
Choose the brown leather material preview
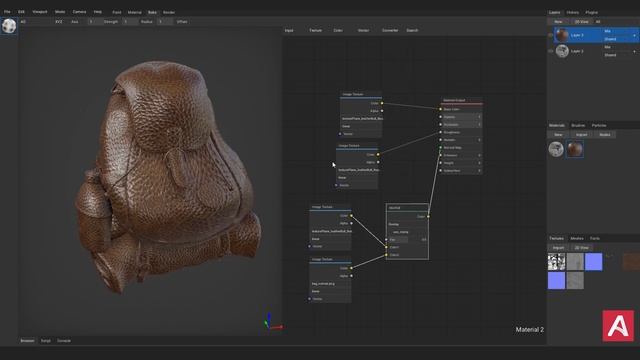pyautogui.click(x=575, y=149)
